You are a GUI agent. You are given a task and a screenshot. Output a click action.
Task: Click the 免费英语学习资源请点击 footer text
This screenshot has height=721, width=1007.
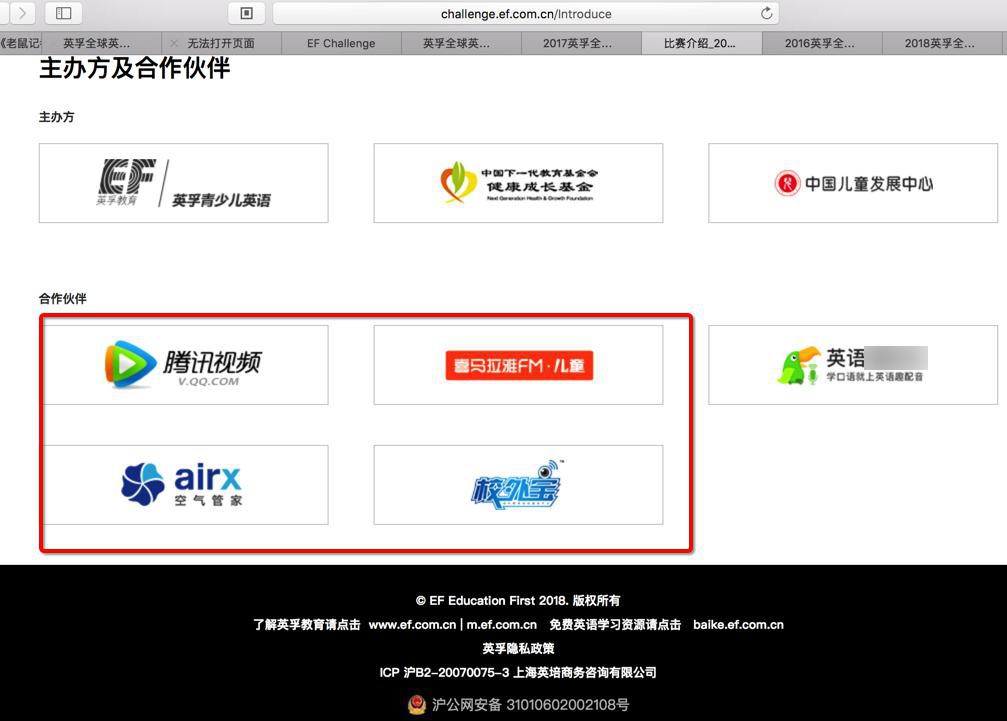615,625
